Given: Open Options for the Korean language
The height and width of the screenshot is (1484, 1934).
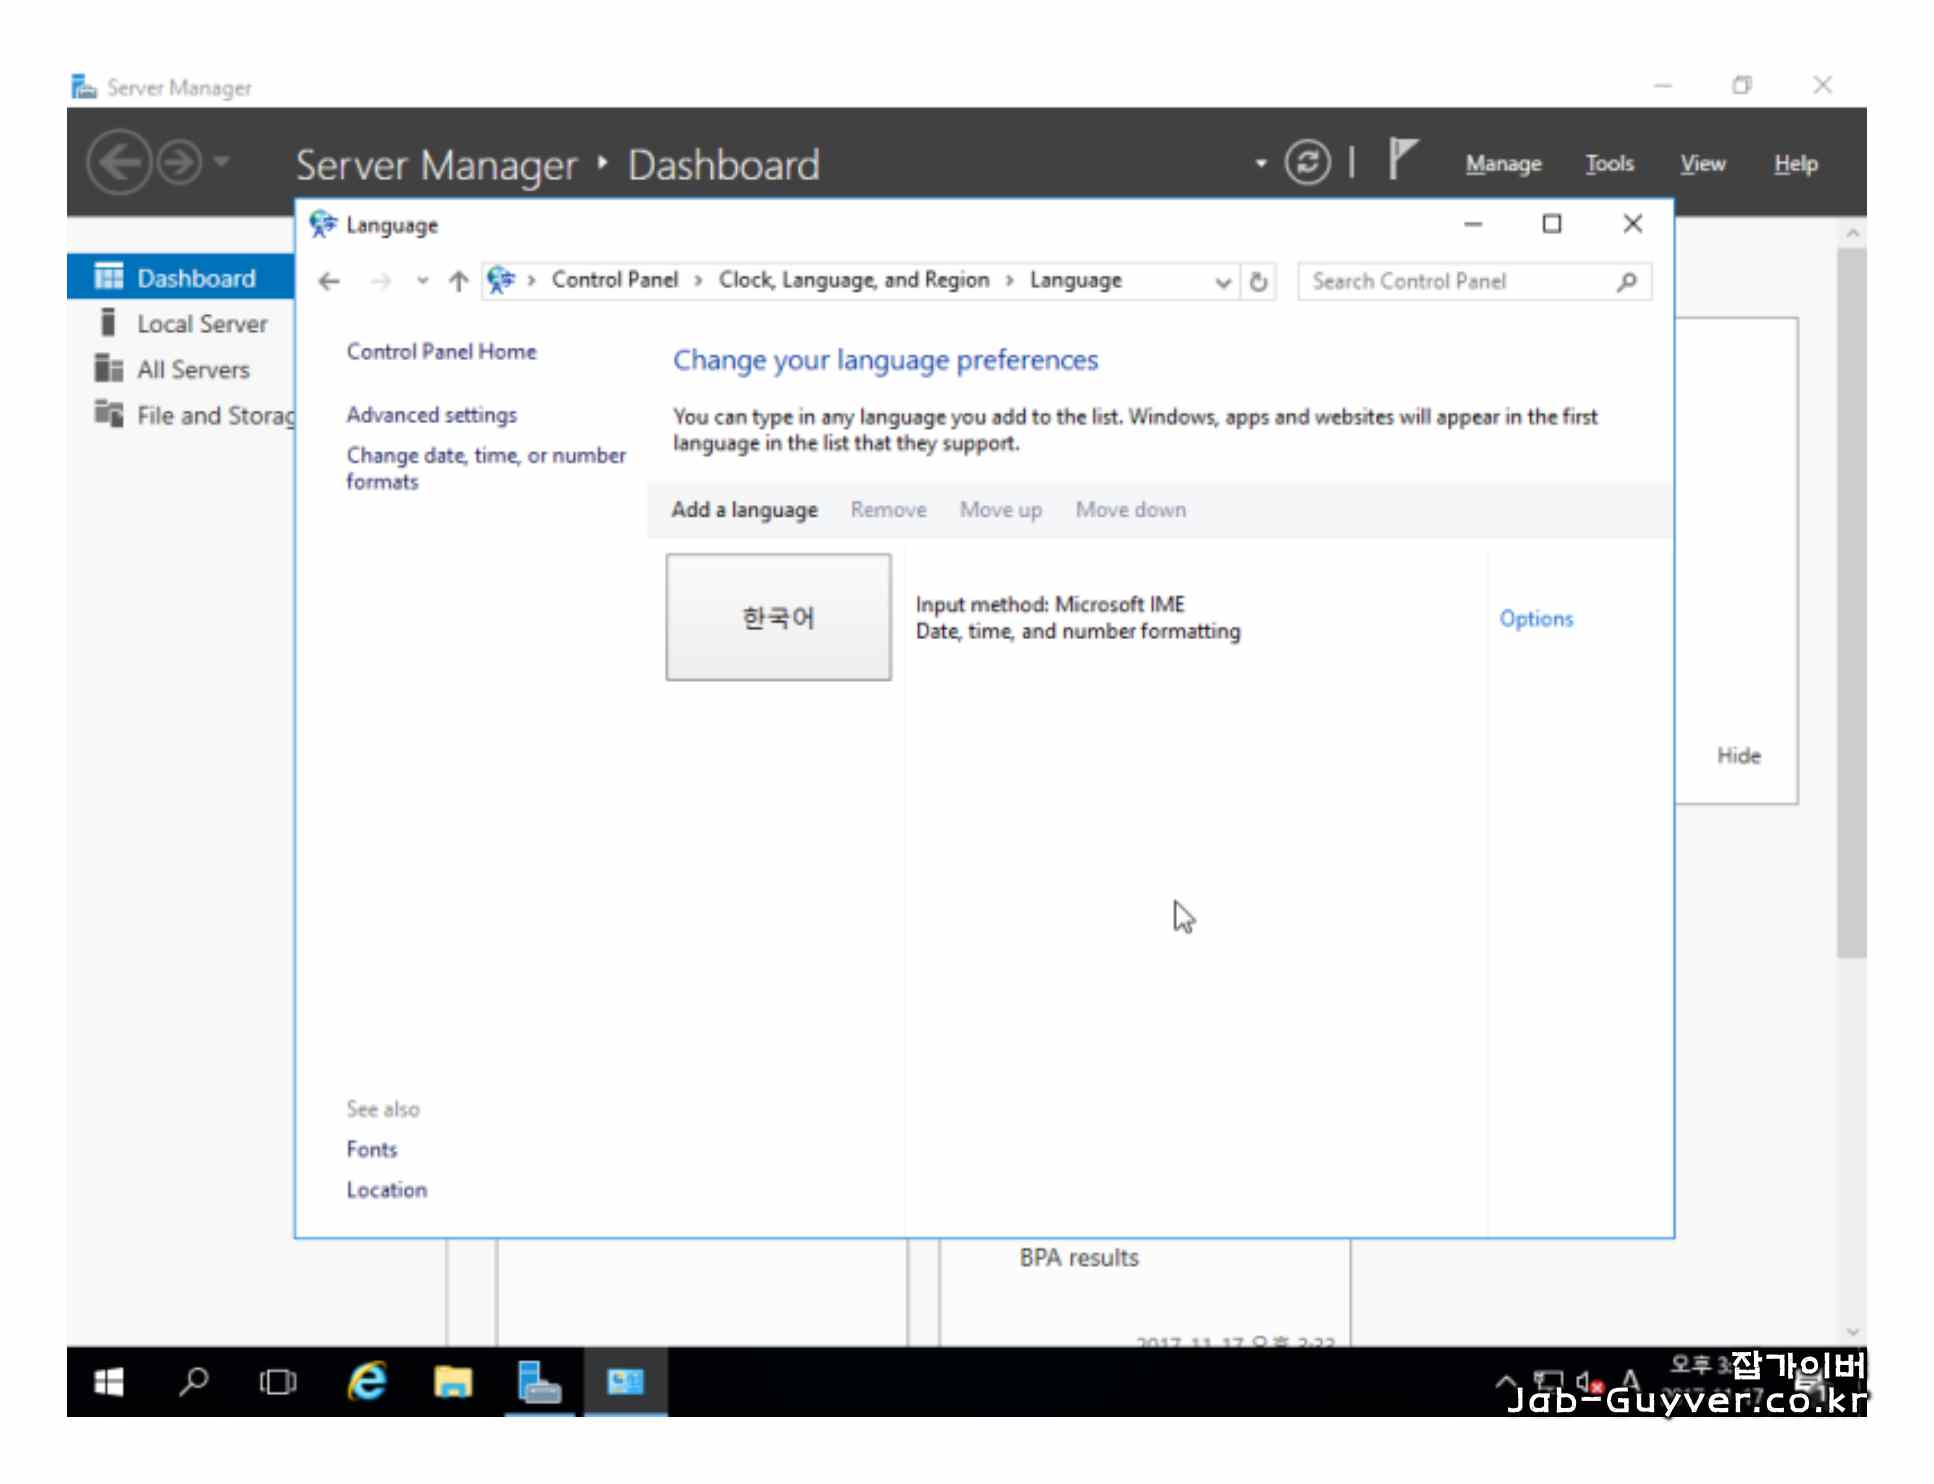Looking at the screenshot, I should click(x=1535, y=618).
